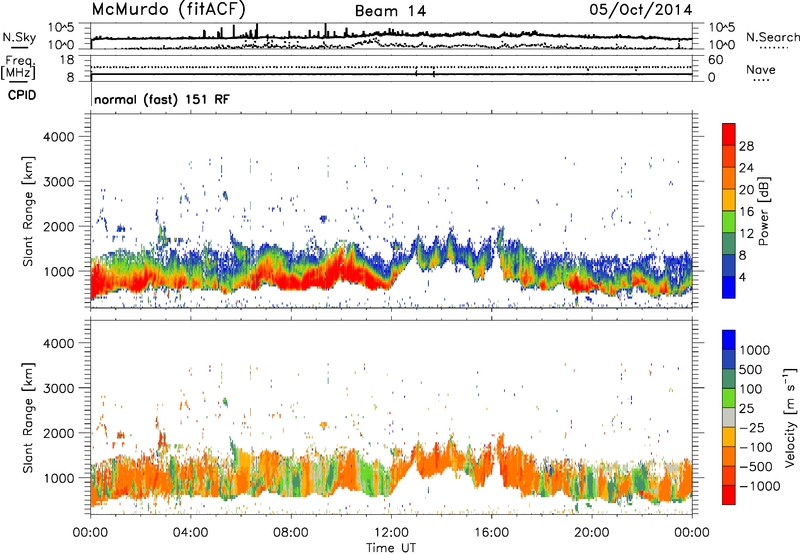Click the N.Sky legend label
Screen dimensions: 800x554
coord(19,37)
